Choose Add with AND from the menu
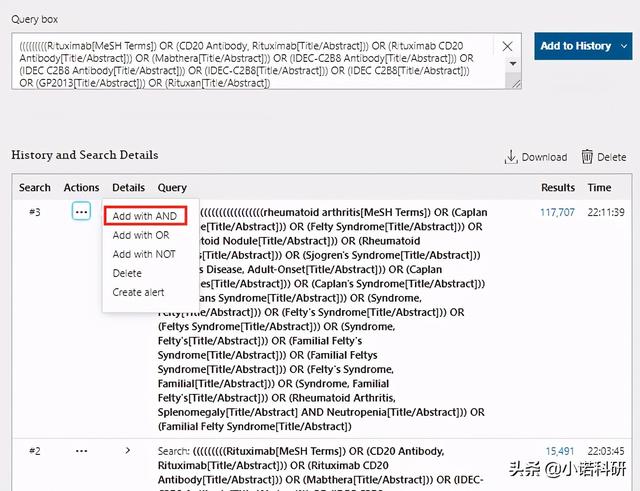 coord(144,216)
